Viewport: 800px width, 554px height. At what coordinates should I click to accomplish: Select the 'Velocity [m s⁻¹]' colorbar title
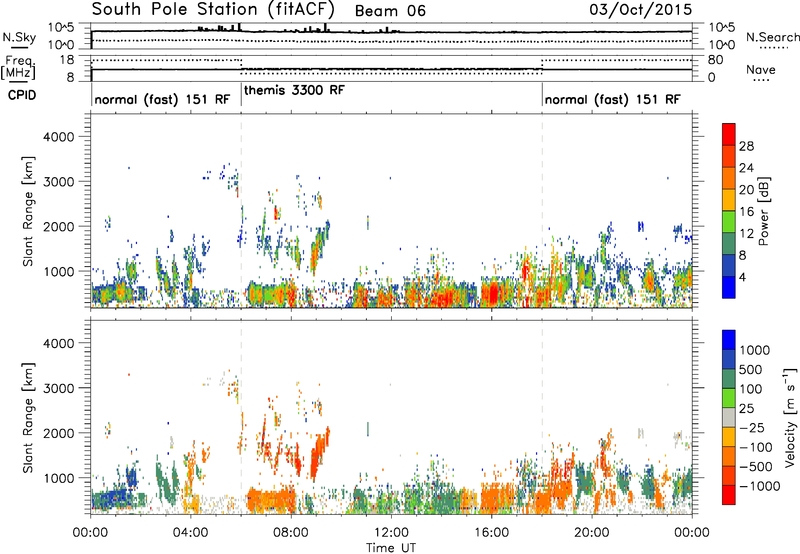coord(791,417)
